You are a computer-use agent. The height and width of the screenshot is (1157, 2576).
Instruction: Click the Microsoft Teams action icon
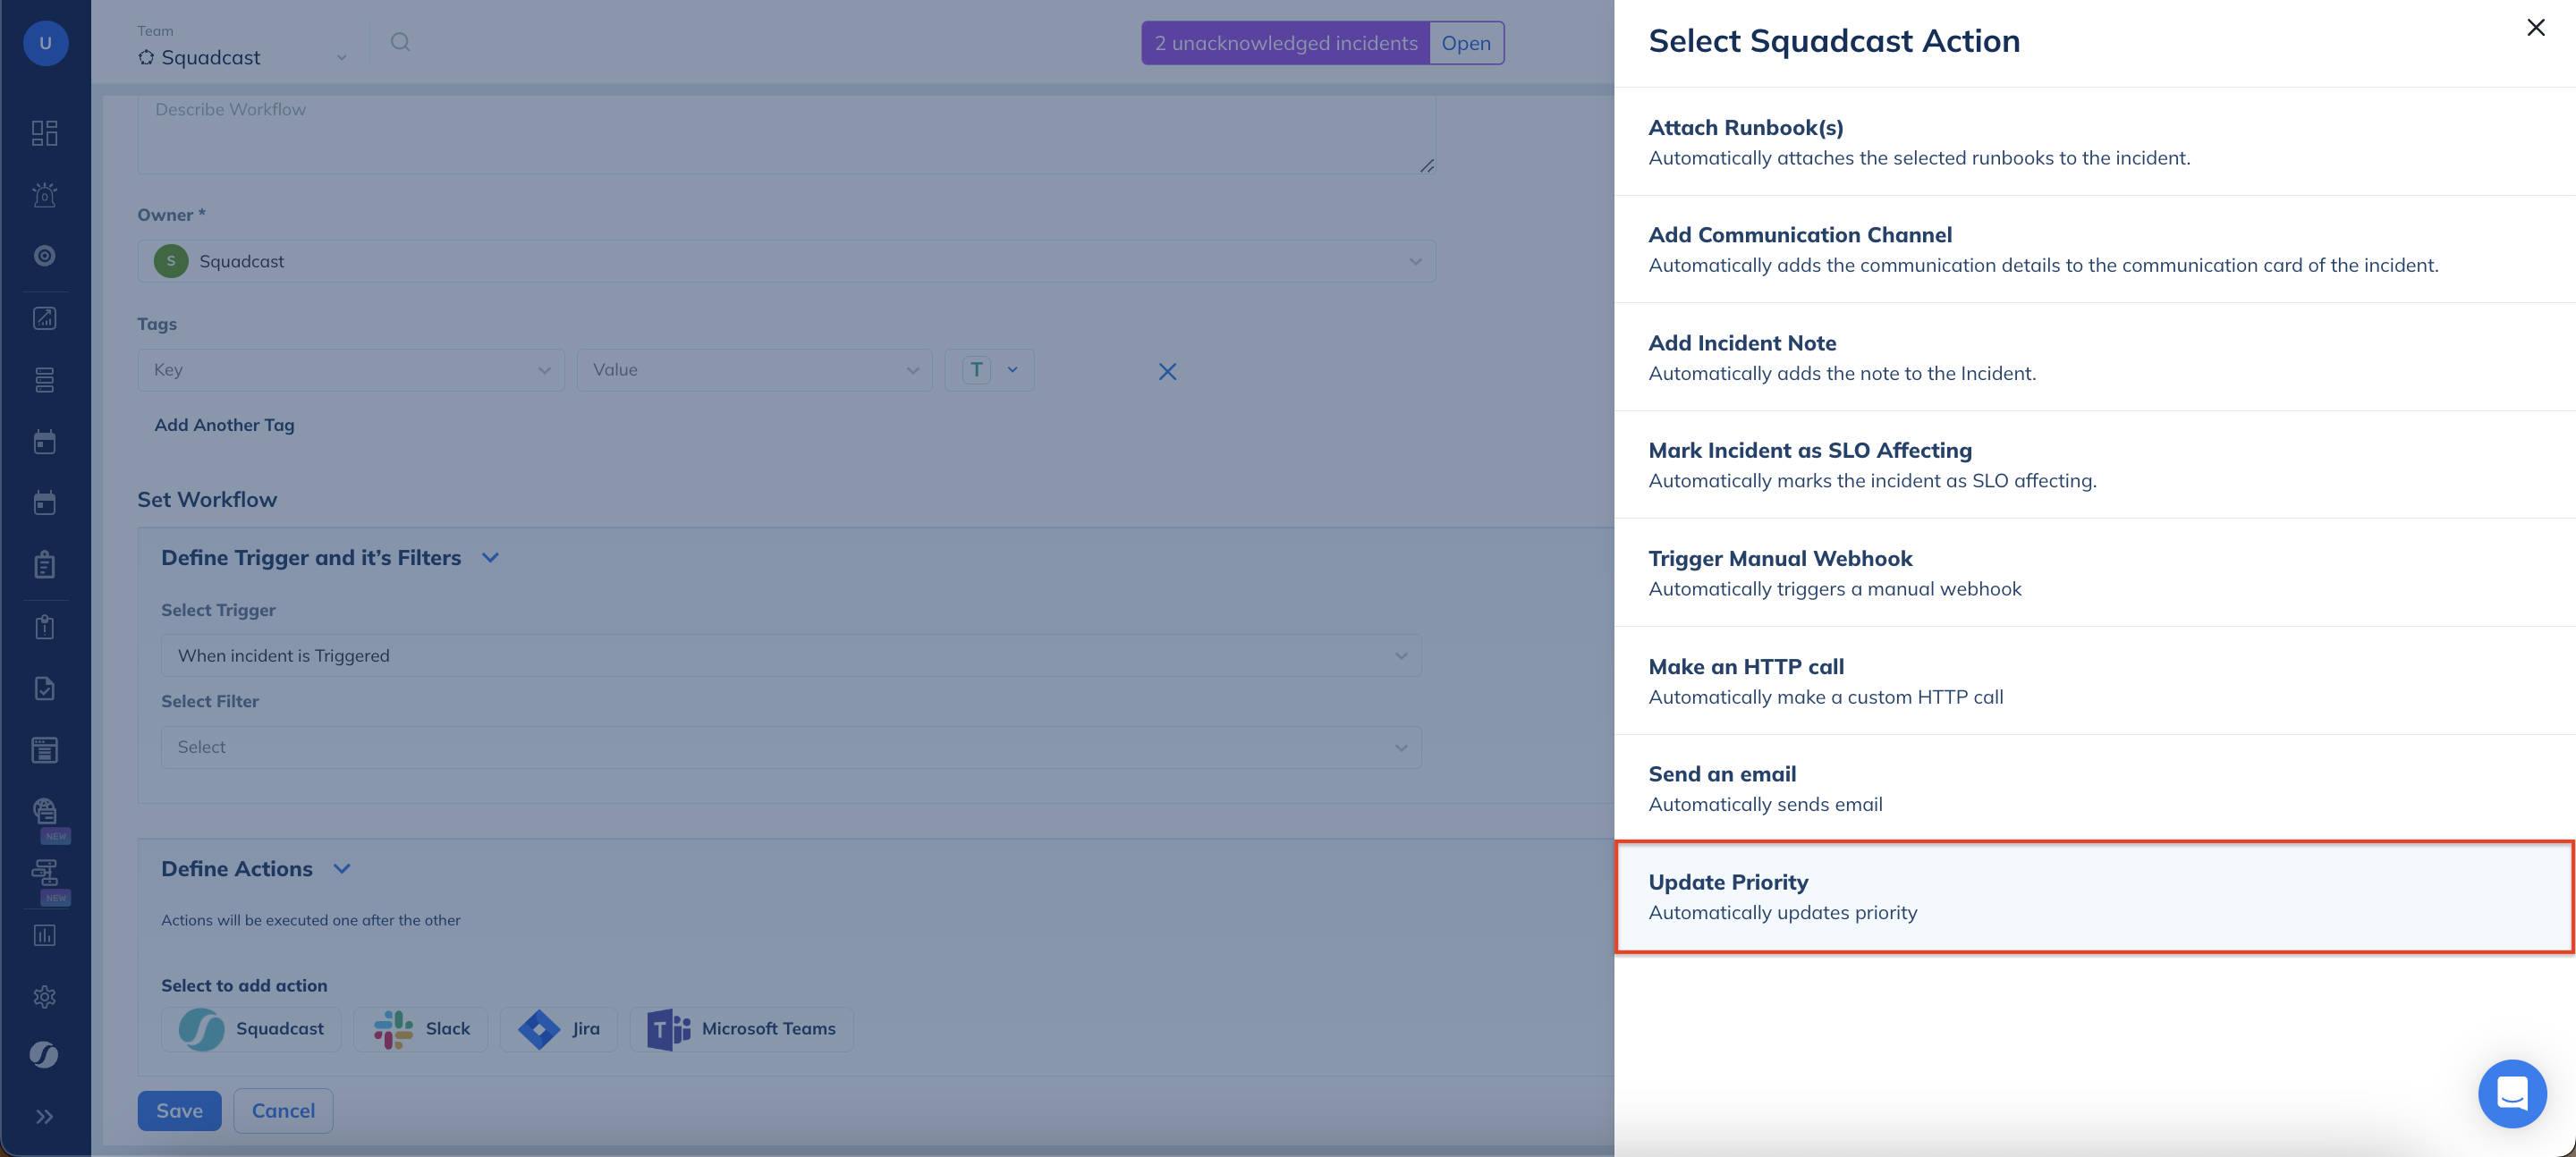click(668, 1029)
